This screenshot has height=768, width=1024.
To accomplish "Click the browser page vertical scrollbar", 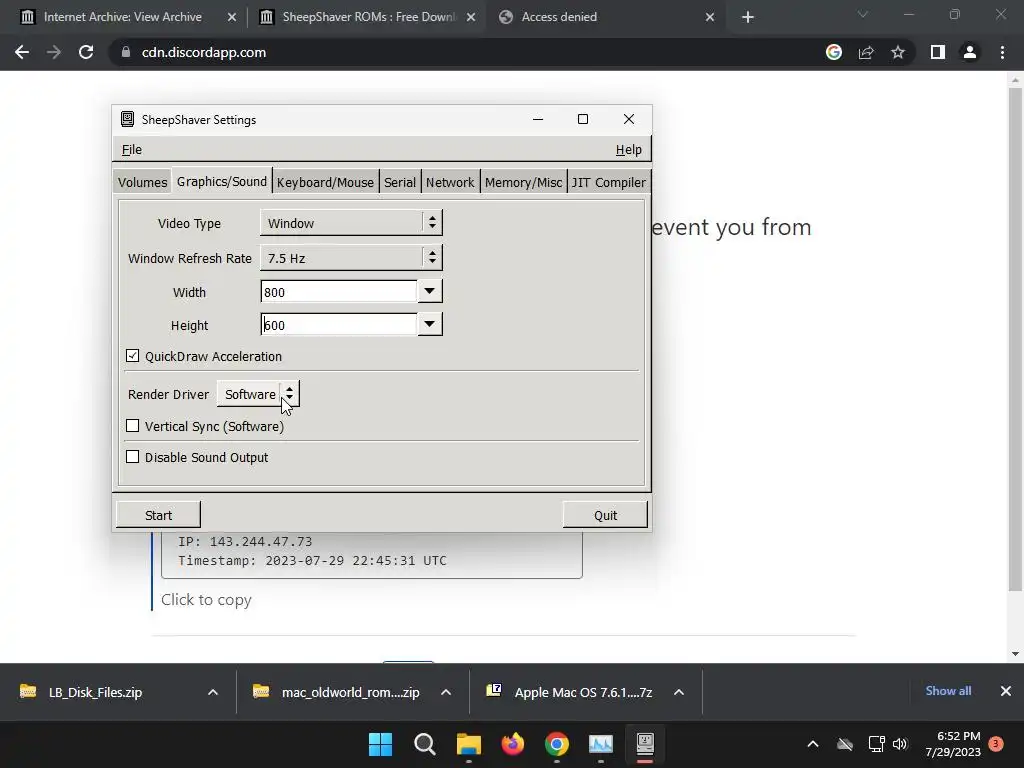I will (1014, 340).
